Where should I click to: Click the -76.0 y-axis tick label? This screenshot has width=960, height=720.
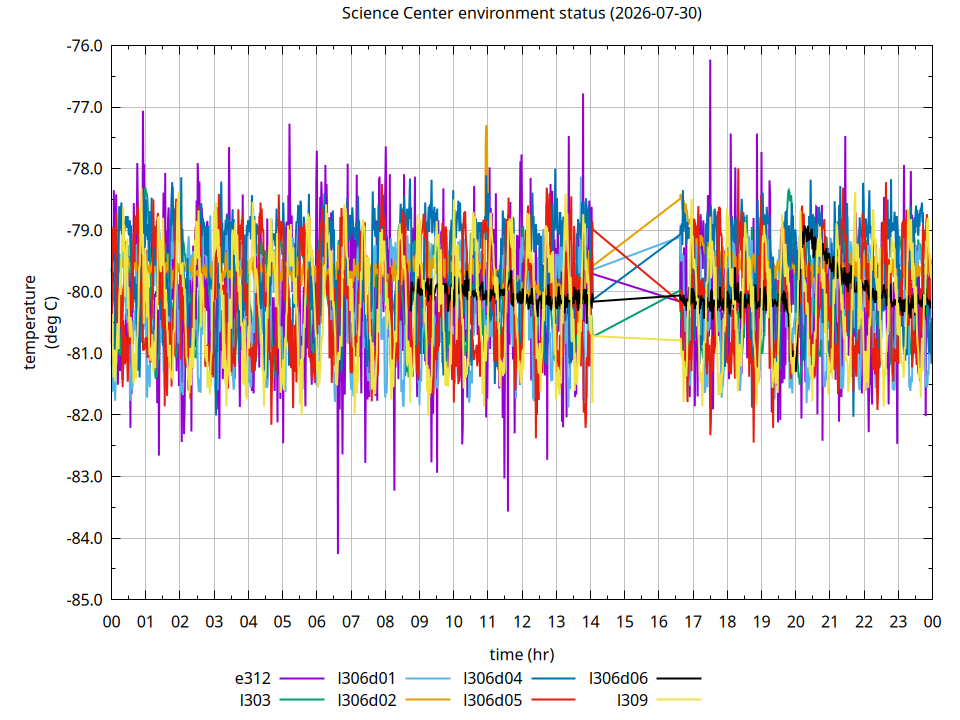[x=84, y=46]
